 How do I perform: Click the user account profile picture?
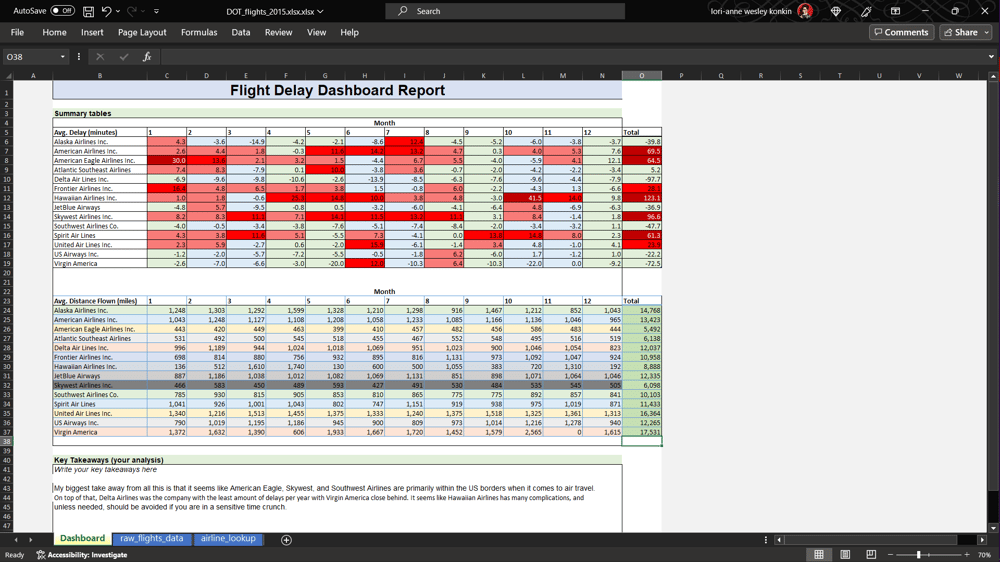805,11
